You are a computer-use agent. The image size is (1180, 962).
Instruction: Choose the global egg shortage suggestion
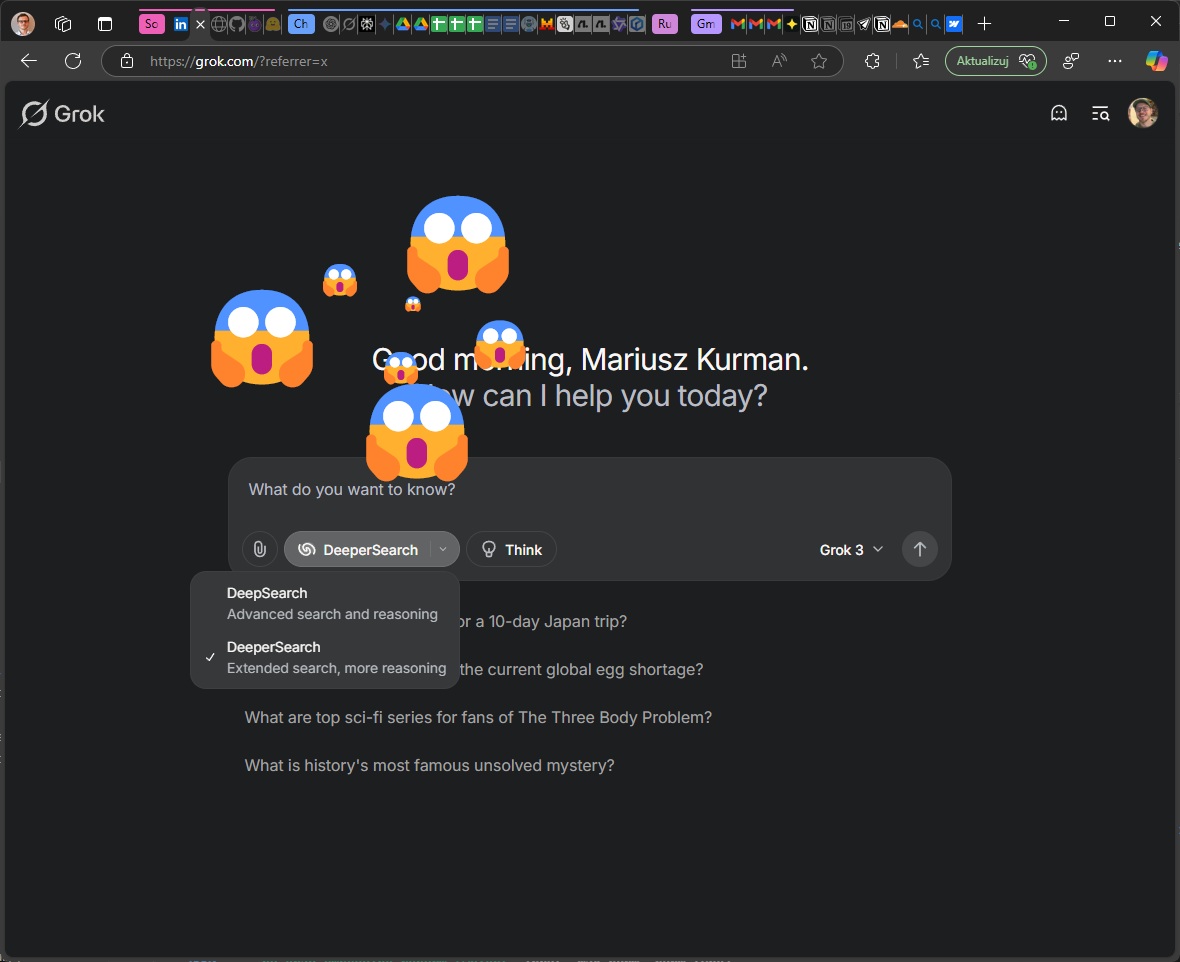coord(581,670)
